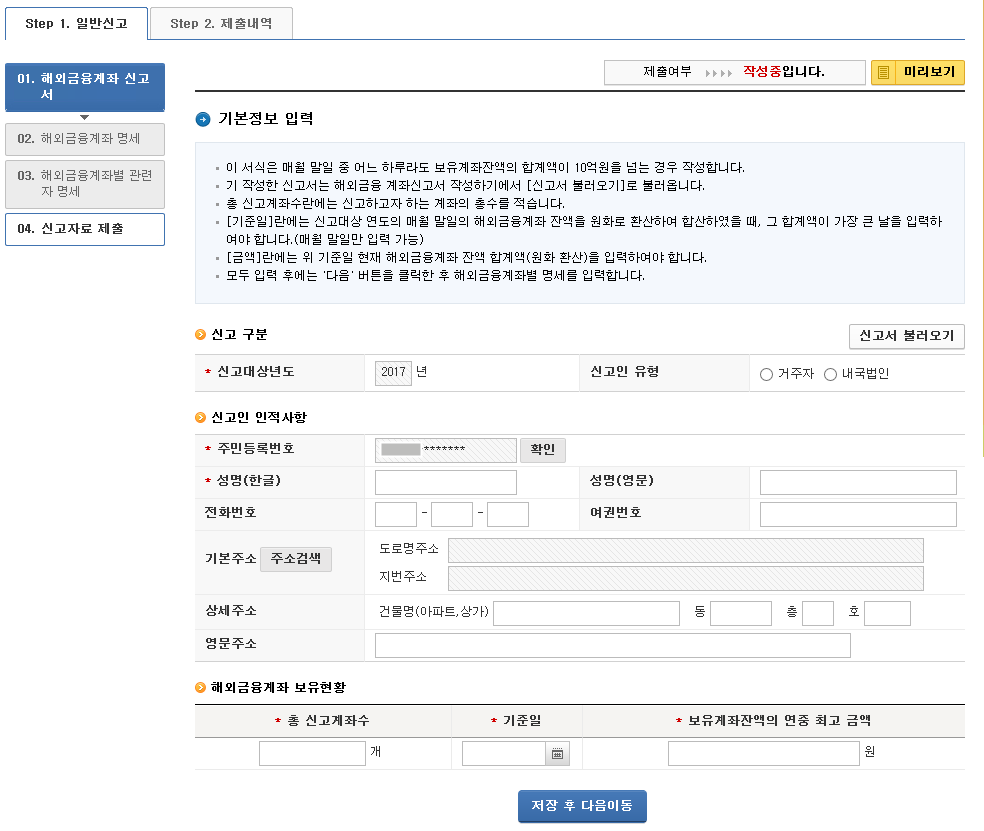Click the 미리보기 preview button
Screen dimensions: 984x831
point(917,73)
